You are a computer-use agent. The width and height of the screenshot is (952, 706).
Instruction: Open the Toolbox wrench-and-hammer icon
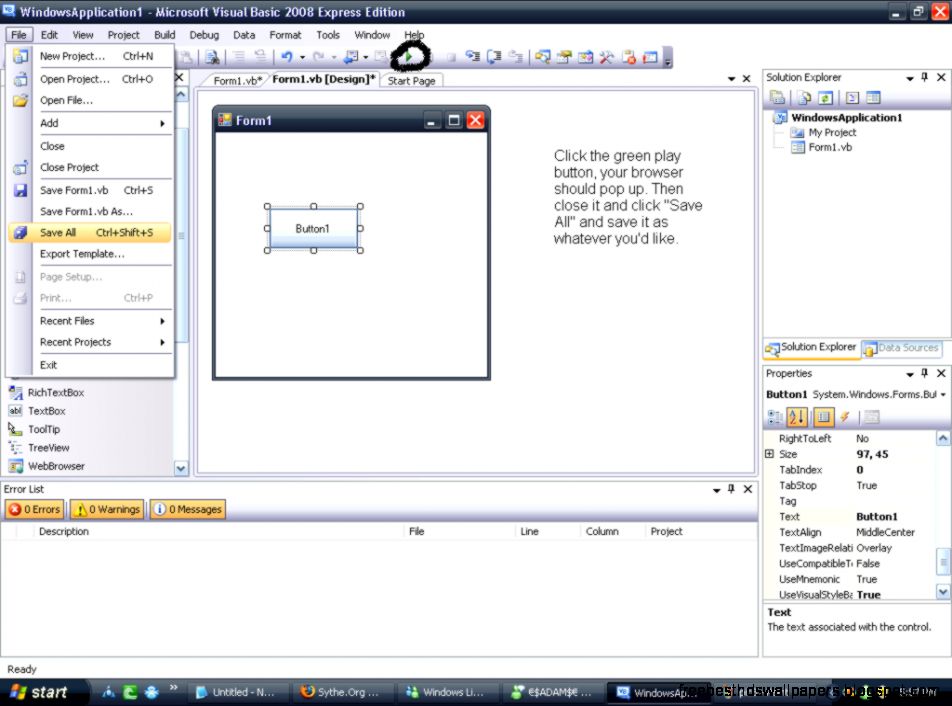coord(606,57)
